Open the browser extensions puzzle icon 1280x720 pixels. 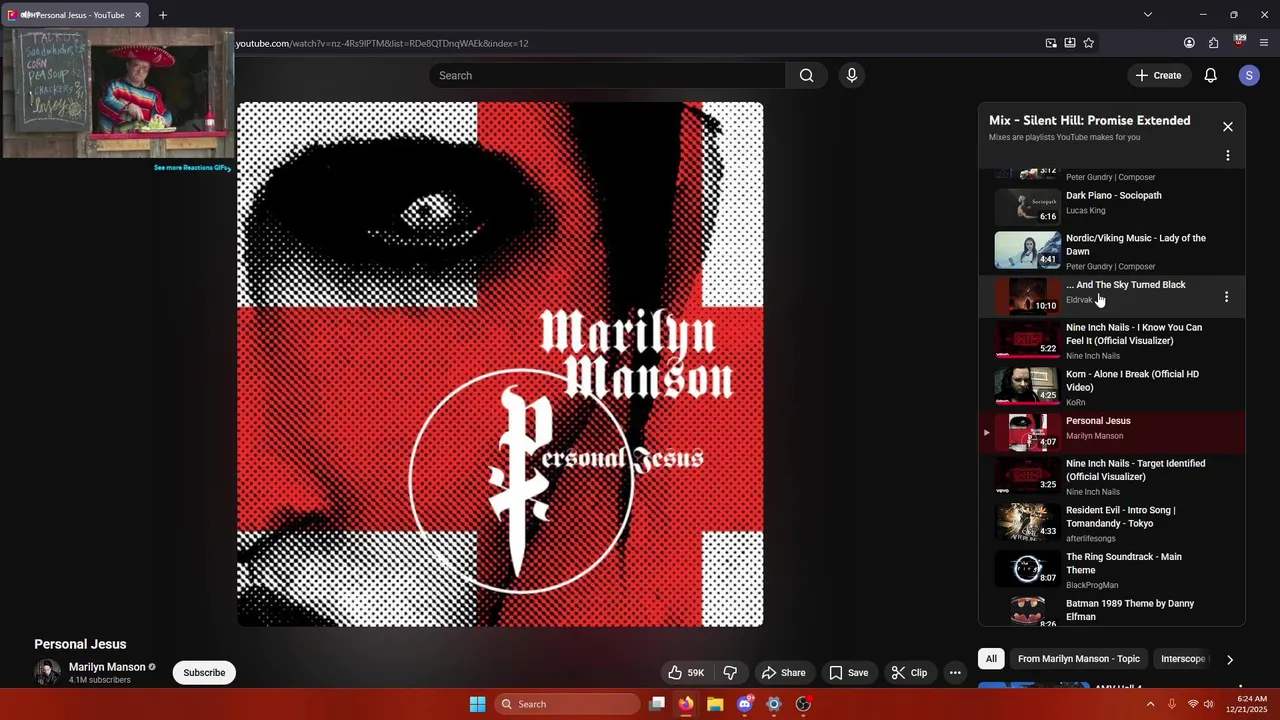1214,43
